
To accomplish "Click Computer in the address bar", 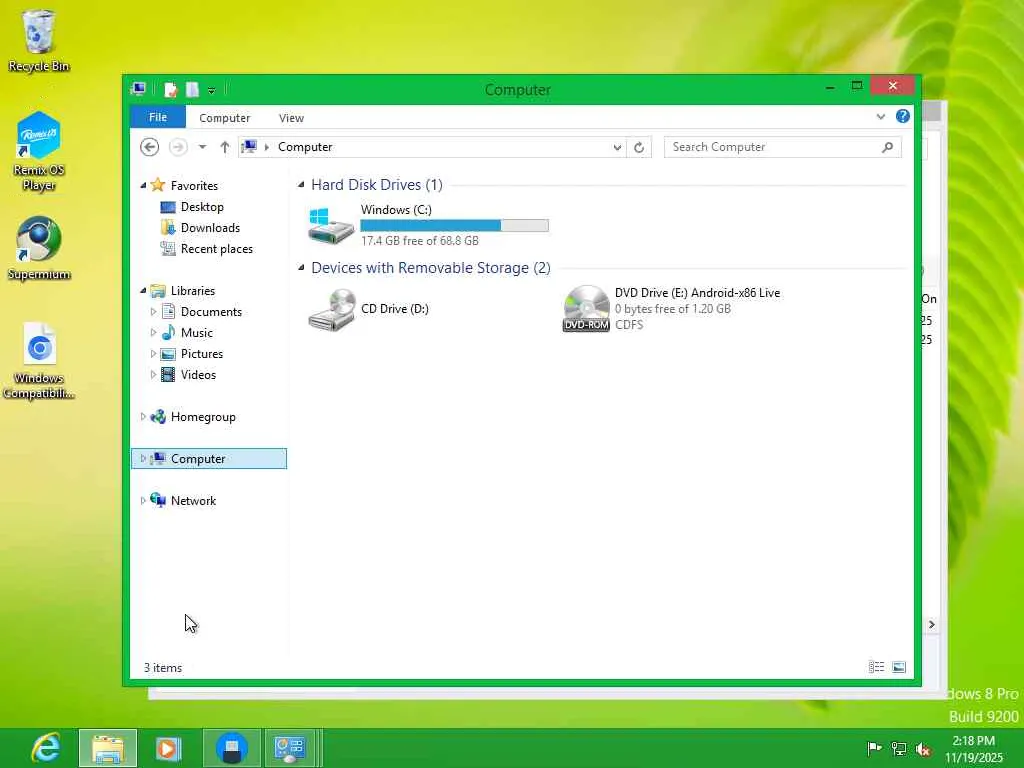I will point(305,147).
